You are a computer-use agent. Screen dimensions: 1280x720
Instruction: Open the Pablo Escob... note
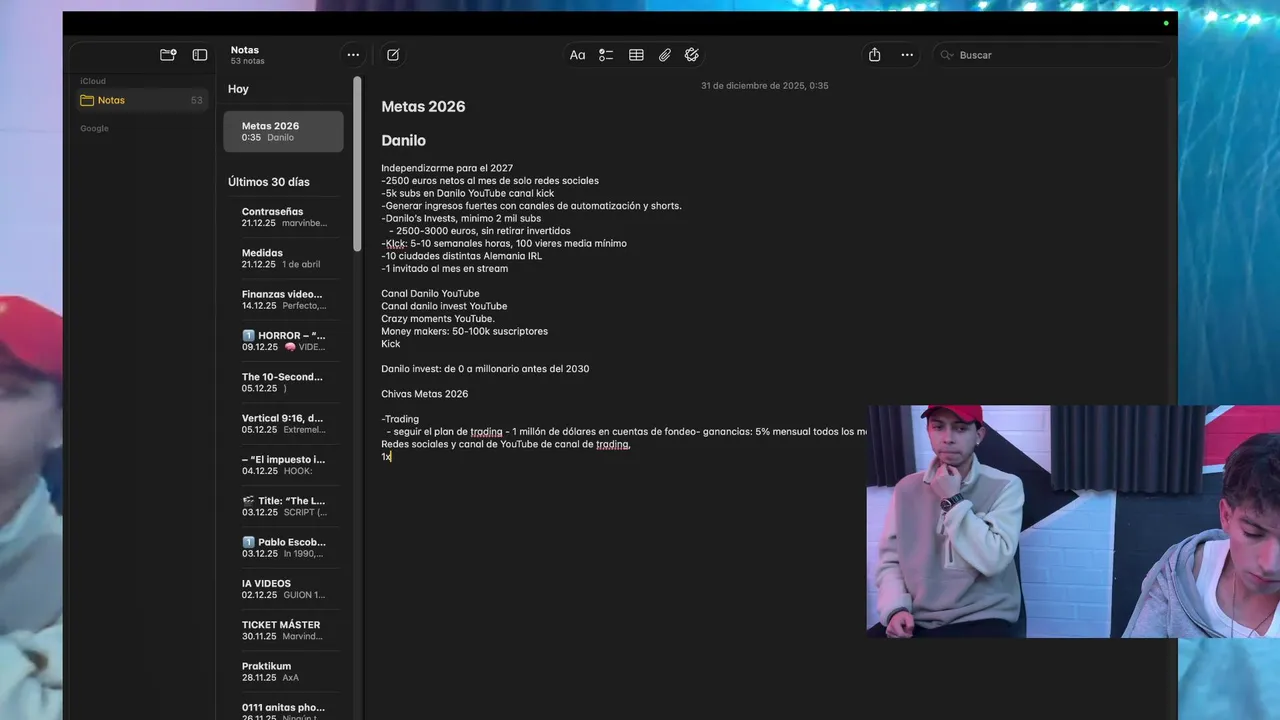click(283, 547)
